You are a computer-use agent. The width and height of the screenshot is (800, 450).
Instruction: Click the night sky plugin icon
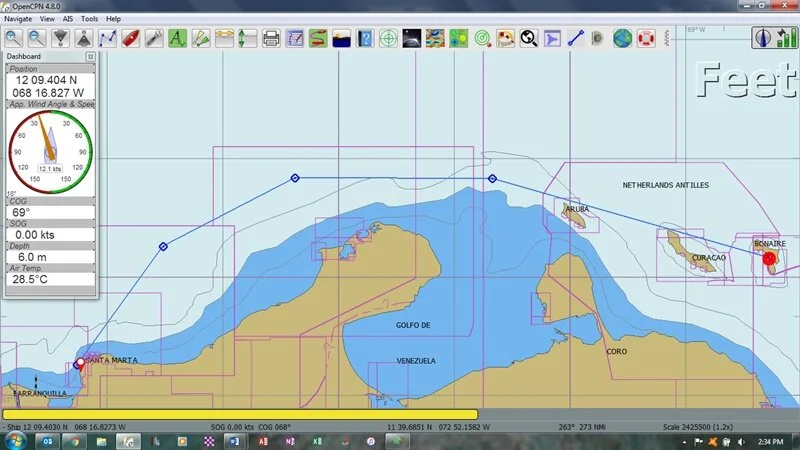[412, 38]
